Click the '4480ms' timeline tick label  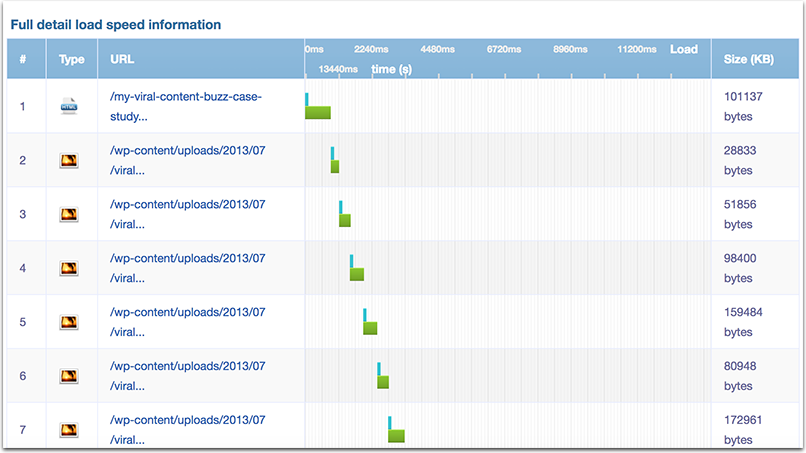tap(437, 49)
